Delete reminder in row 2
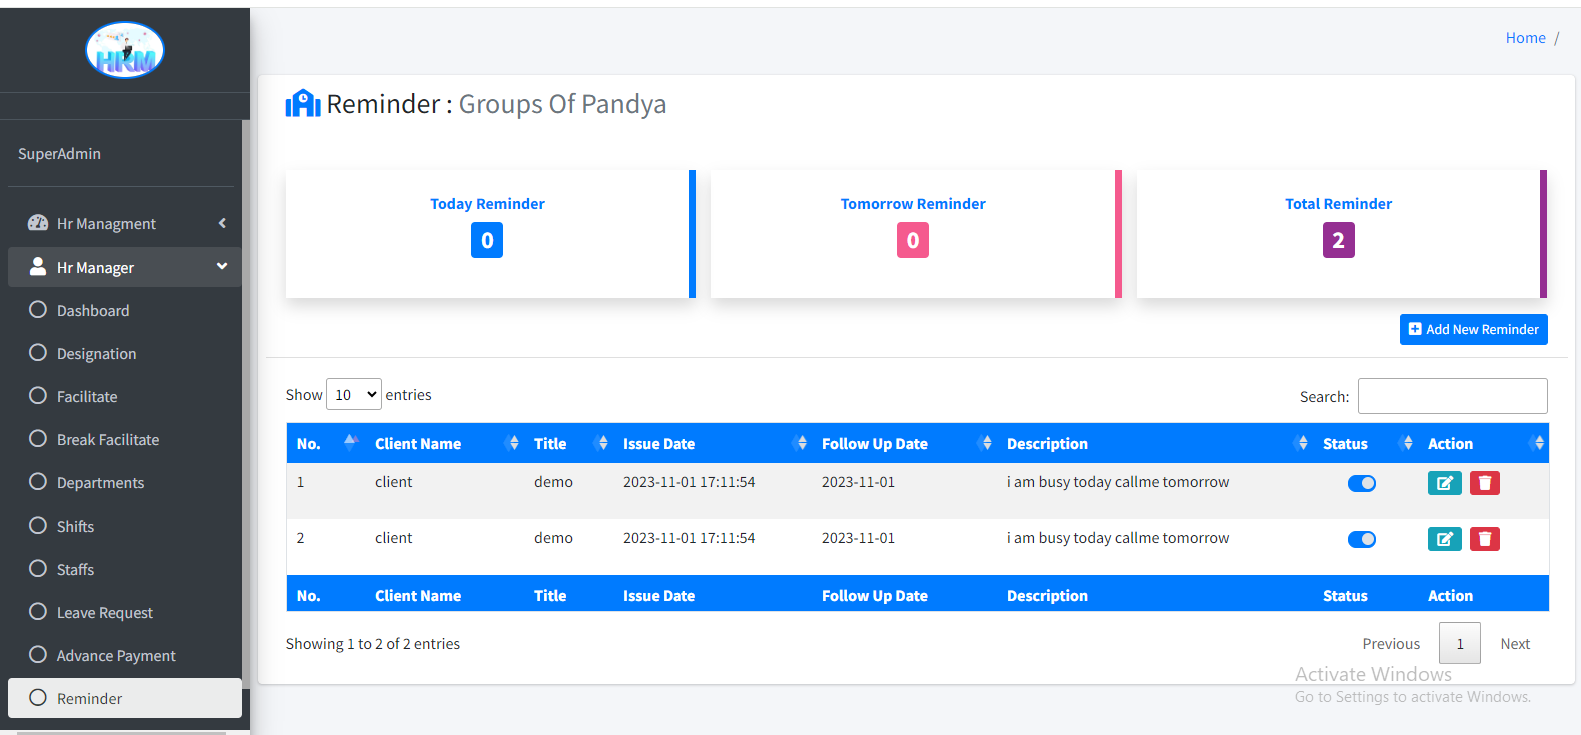 (x=1485, y=539)
